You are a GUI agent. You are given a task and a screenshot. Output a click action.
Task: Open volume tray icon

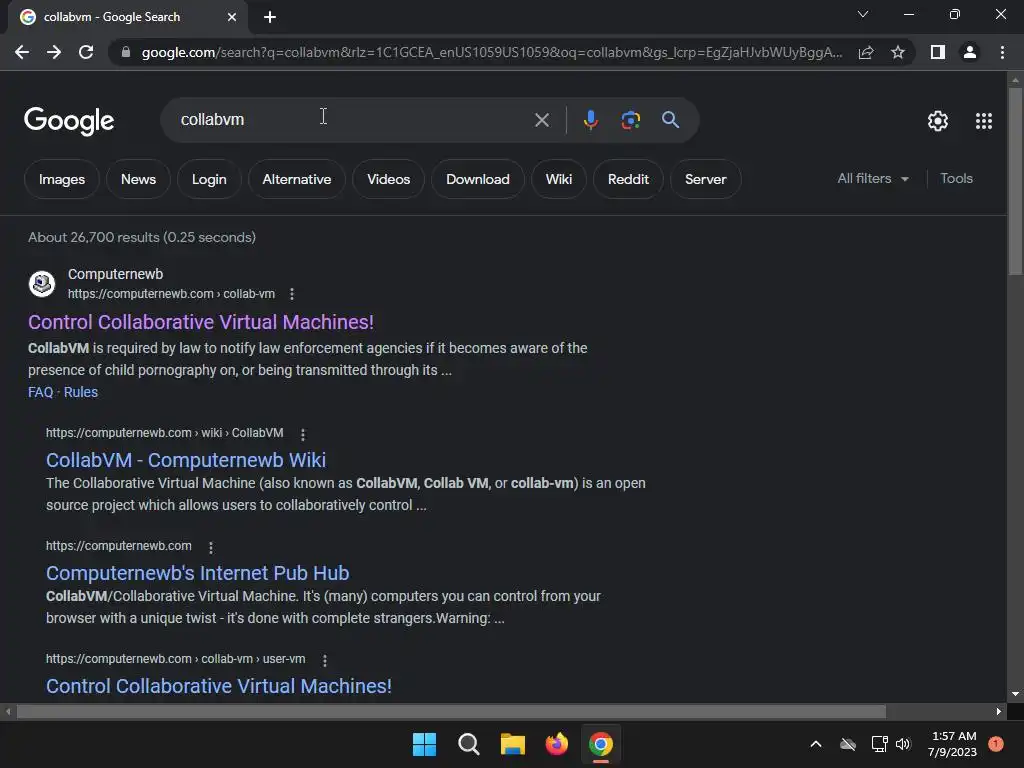pos(903,744)
